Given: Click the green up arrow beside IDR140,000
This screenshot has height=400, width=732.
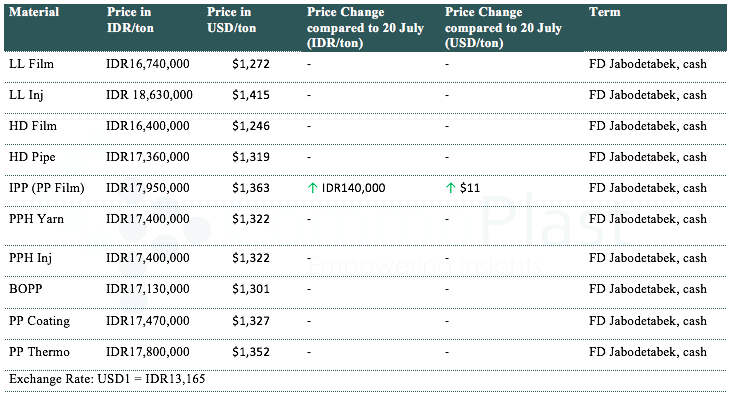Looking at the screenshot, I should click(x=313, y=188).
